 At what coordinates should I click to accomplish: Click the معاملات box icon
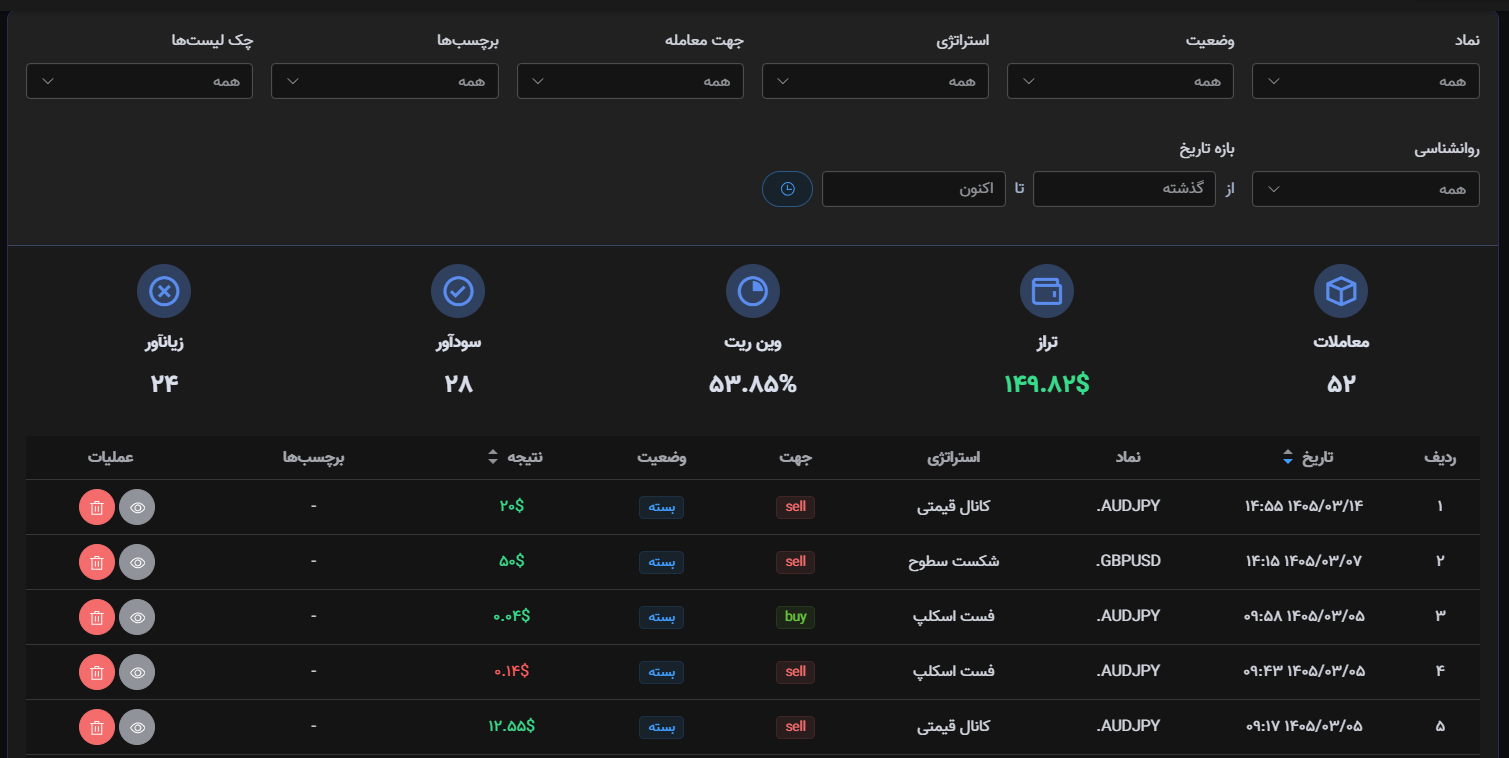coord(1340,292)
